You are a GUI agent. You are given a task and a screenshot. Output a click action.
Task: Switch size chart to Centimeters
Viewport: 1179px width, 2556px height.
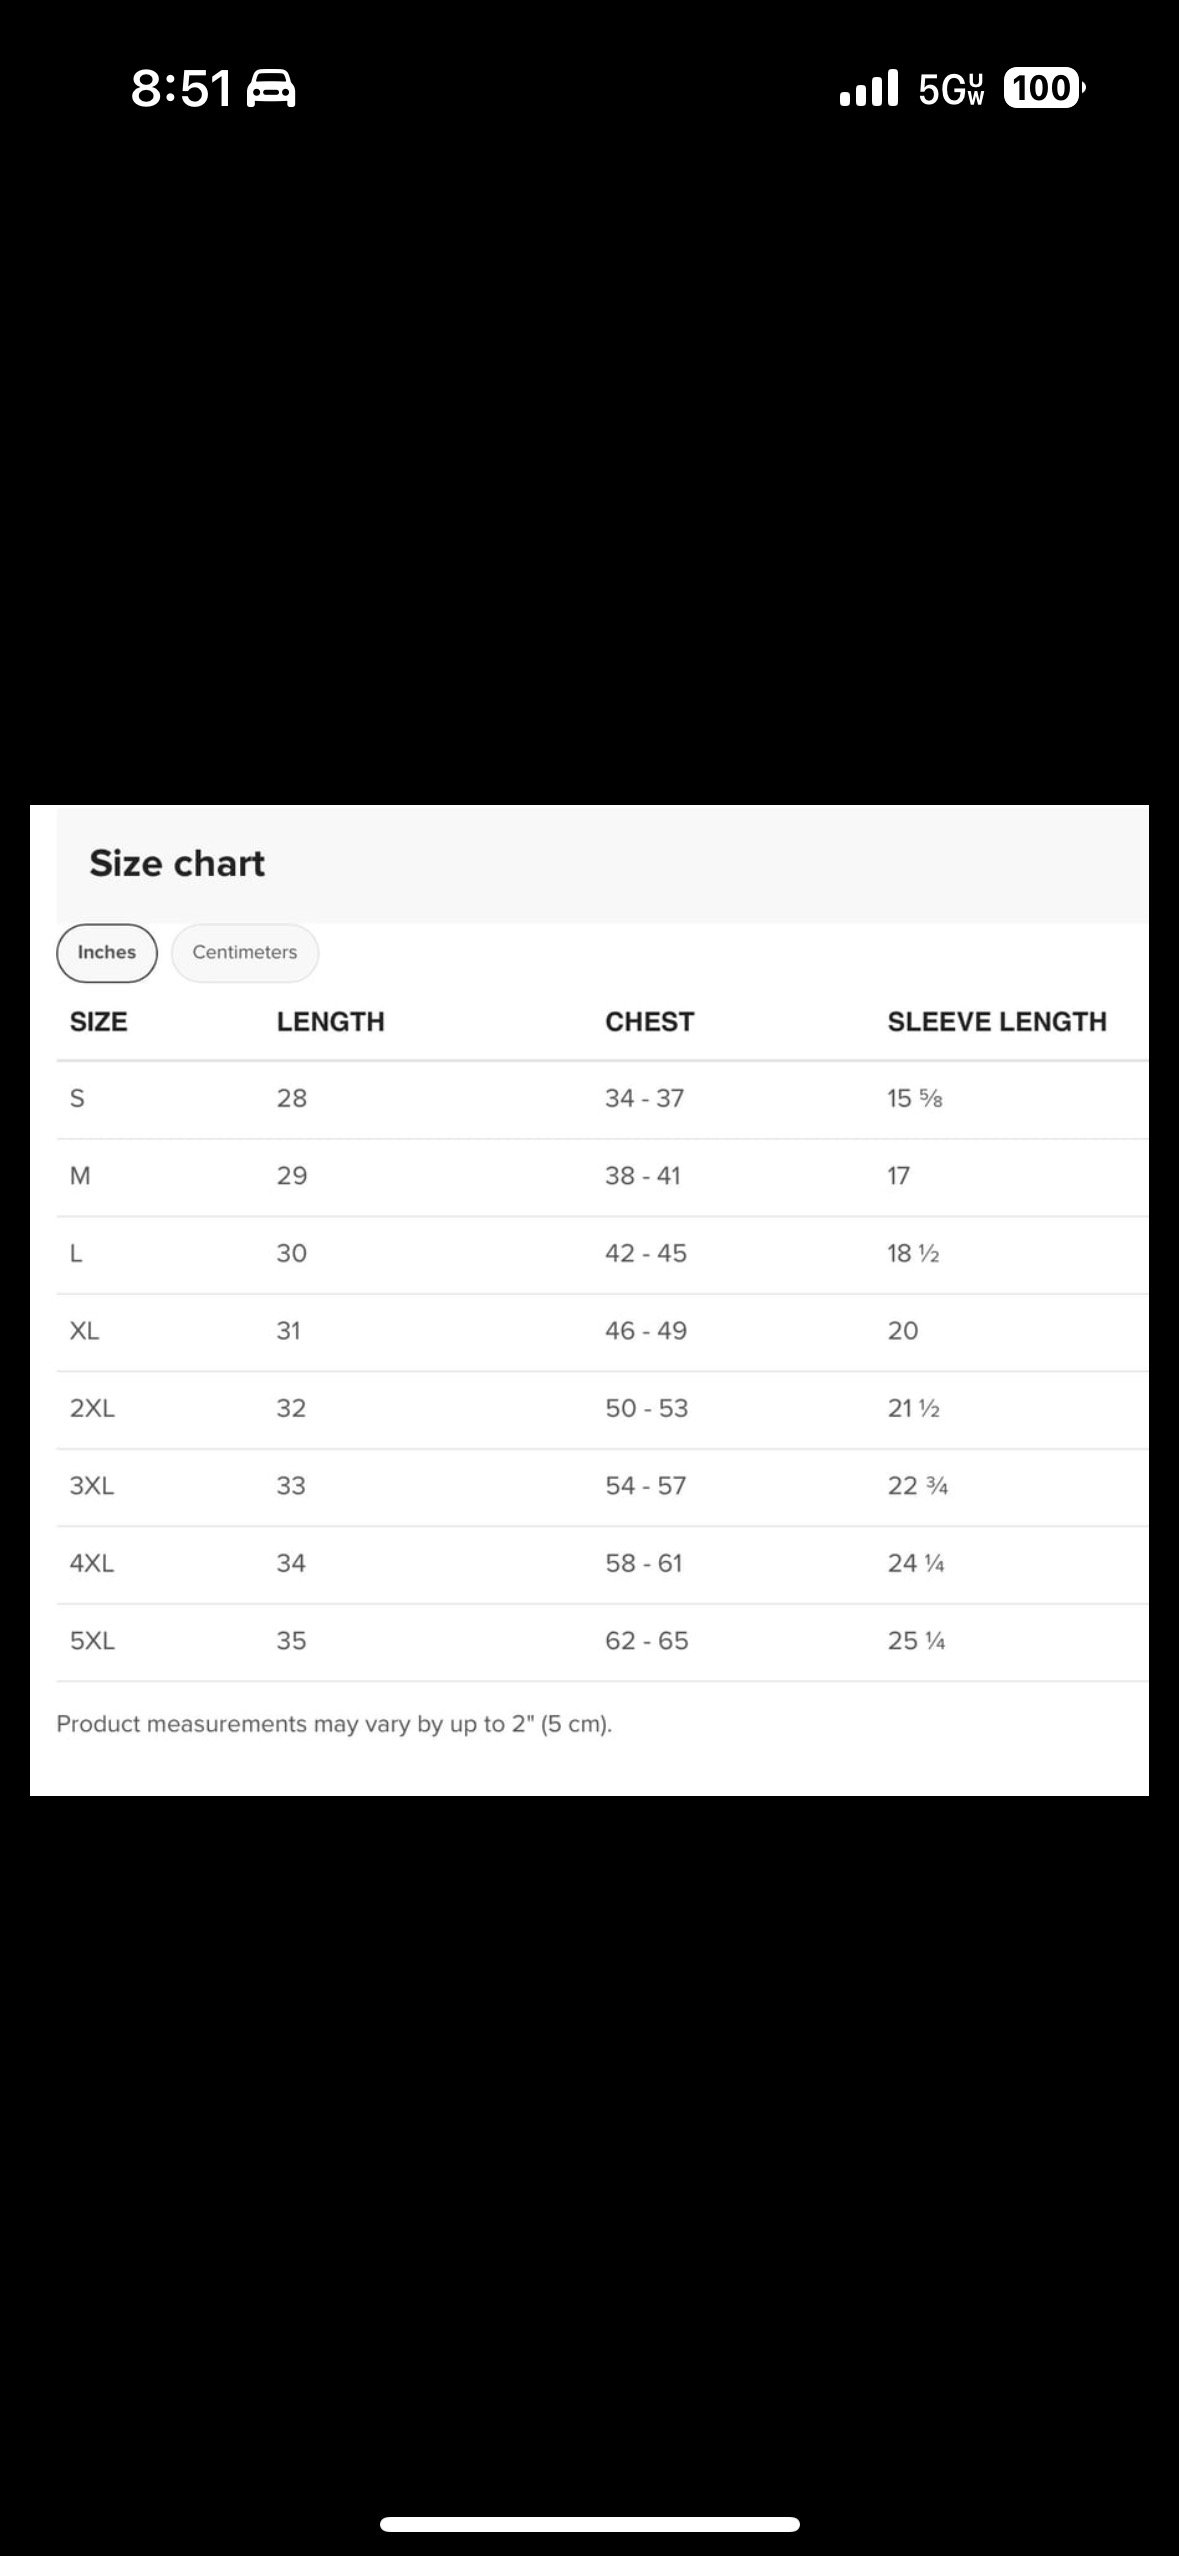click(245, 952)
